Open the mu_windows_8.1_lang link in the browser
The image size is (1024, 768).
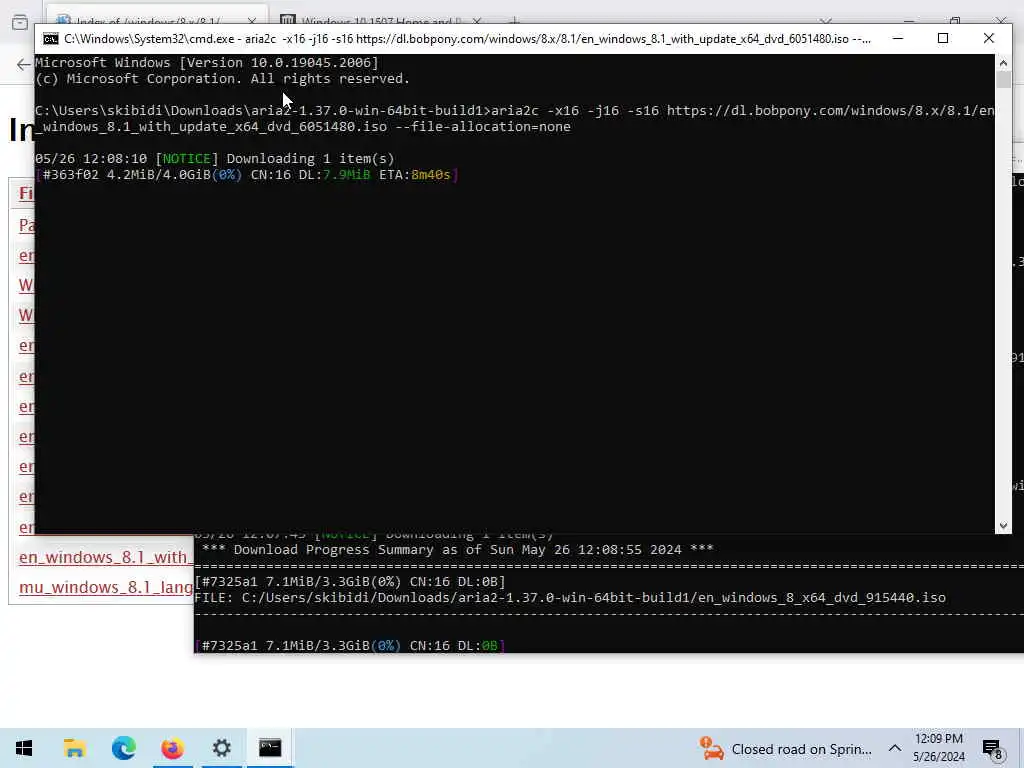[x=106, y=587]
